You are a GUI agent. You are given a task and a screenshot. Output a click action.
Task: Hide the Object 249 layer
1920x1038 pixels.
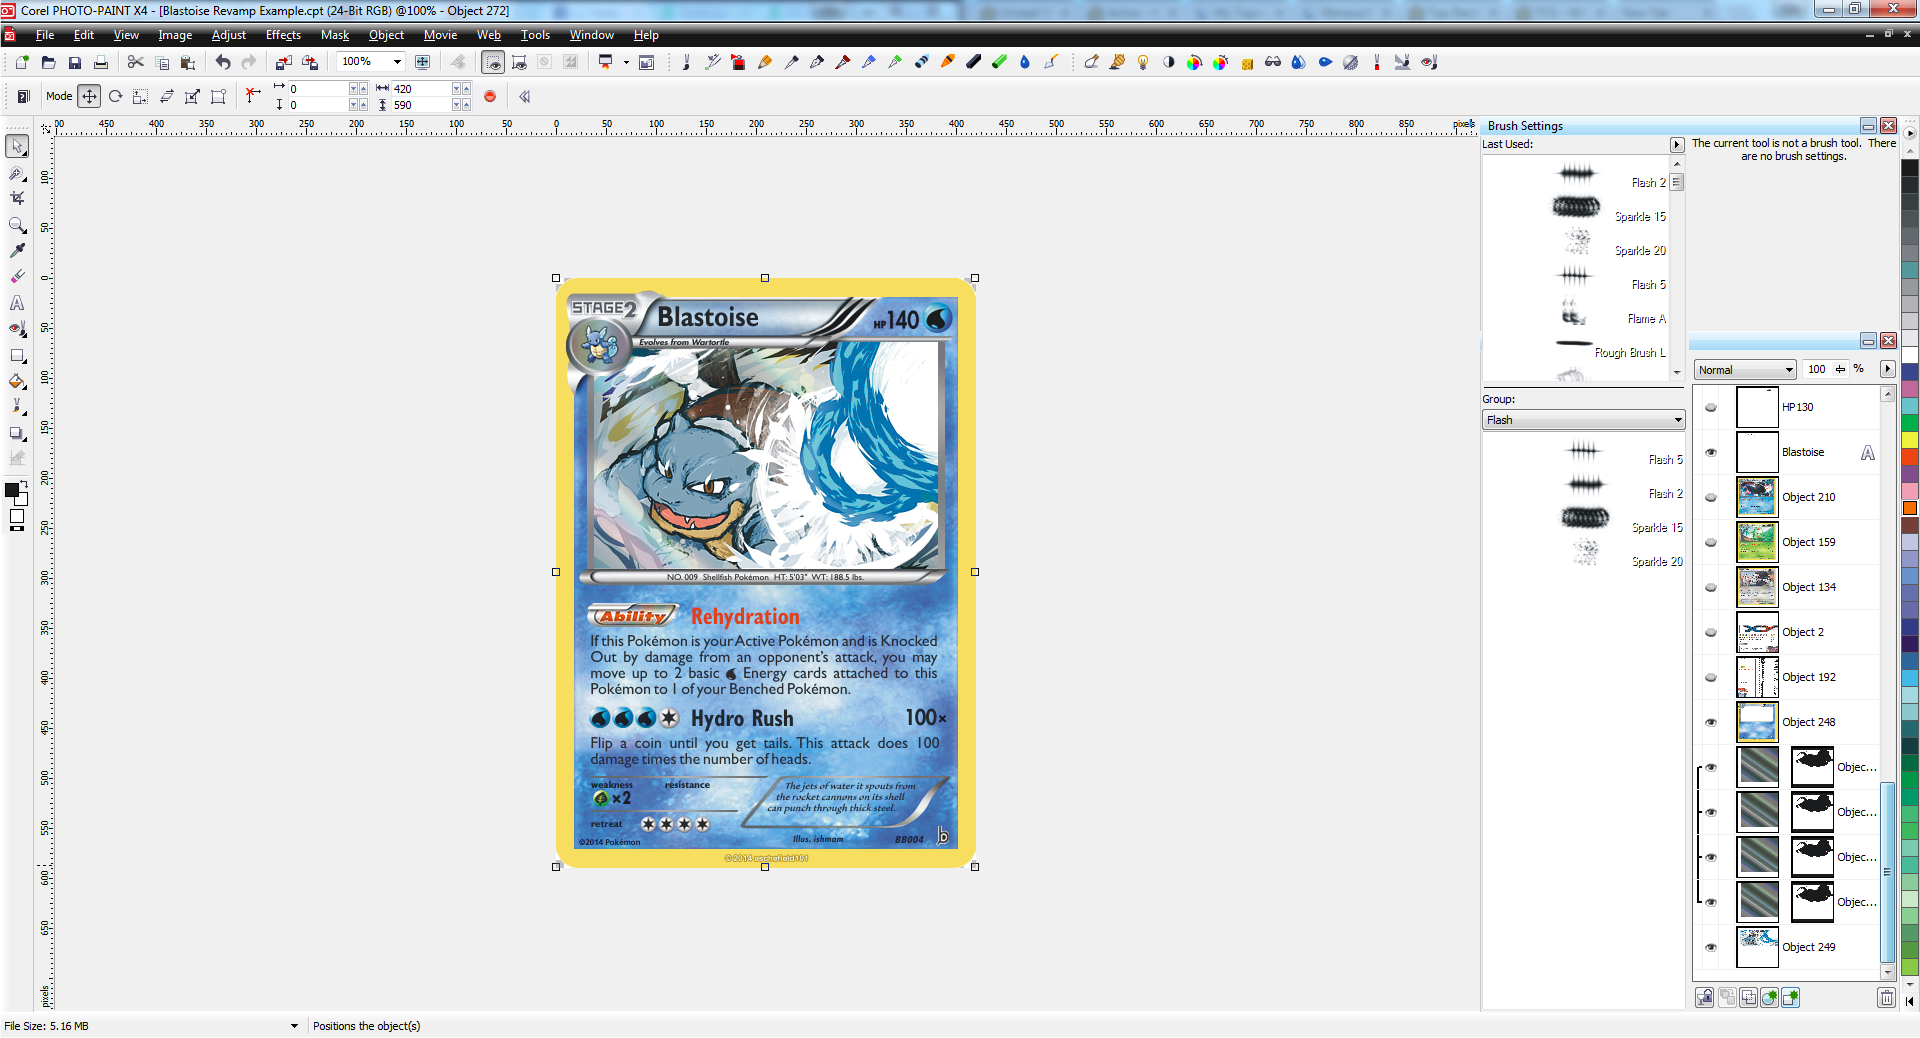pos(1711,947)
